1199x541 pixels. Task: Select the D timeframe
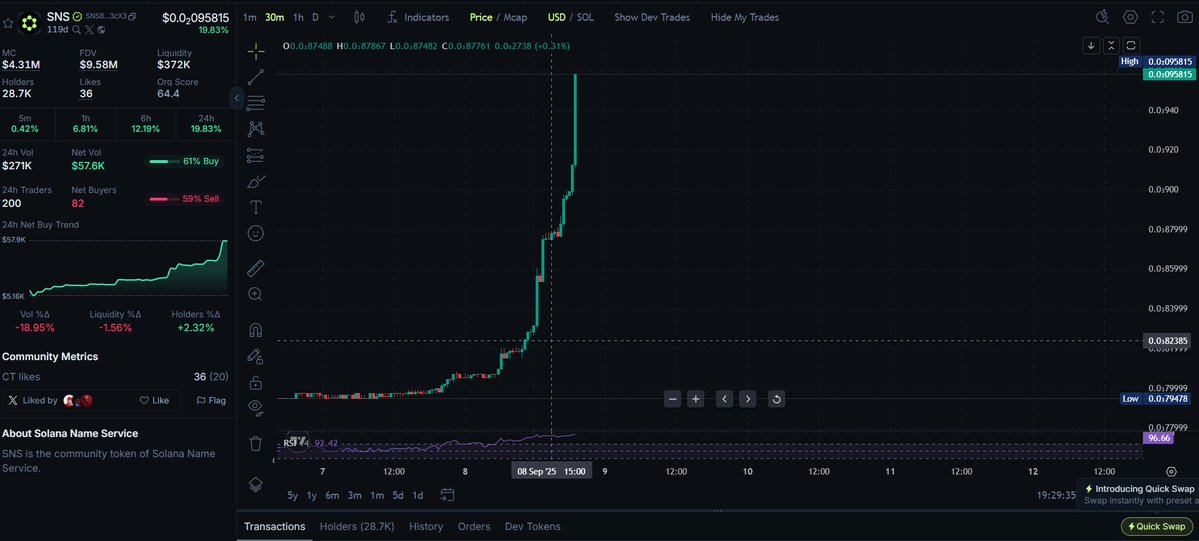(x=315, y=17)
